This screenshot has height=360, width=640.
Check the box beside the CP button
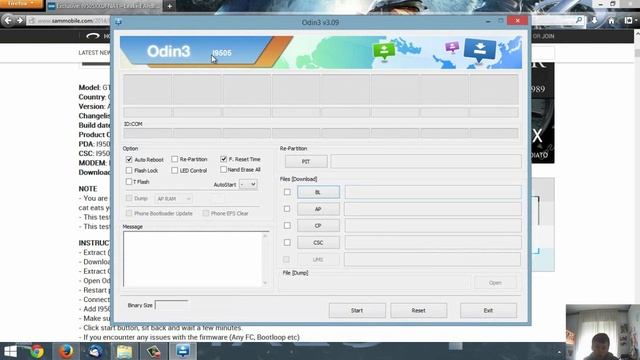287,225
